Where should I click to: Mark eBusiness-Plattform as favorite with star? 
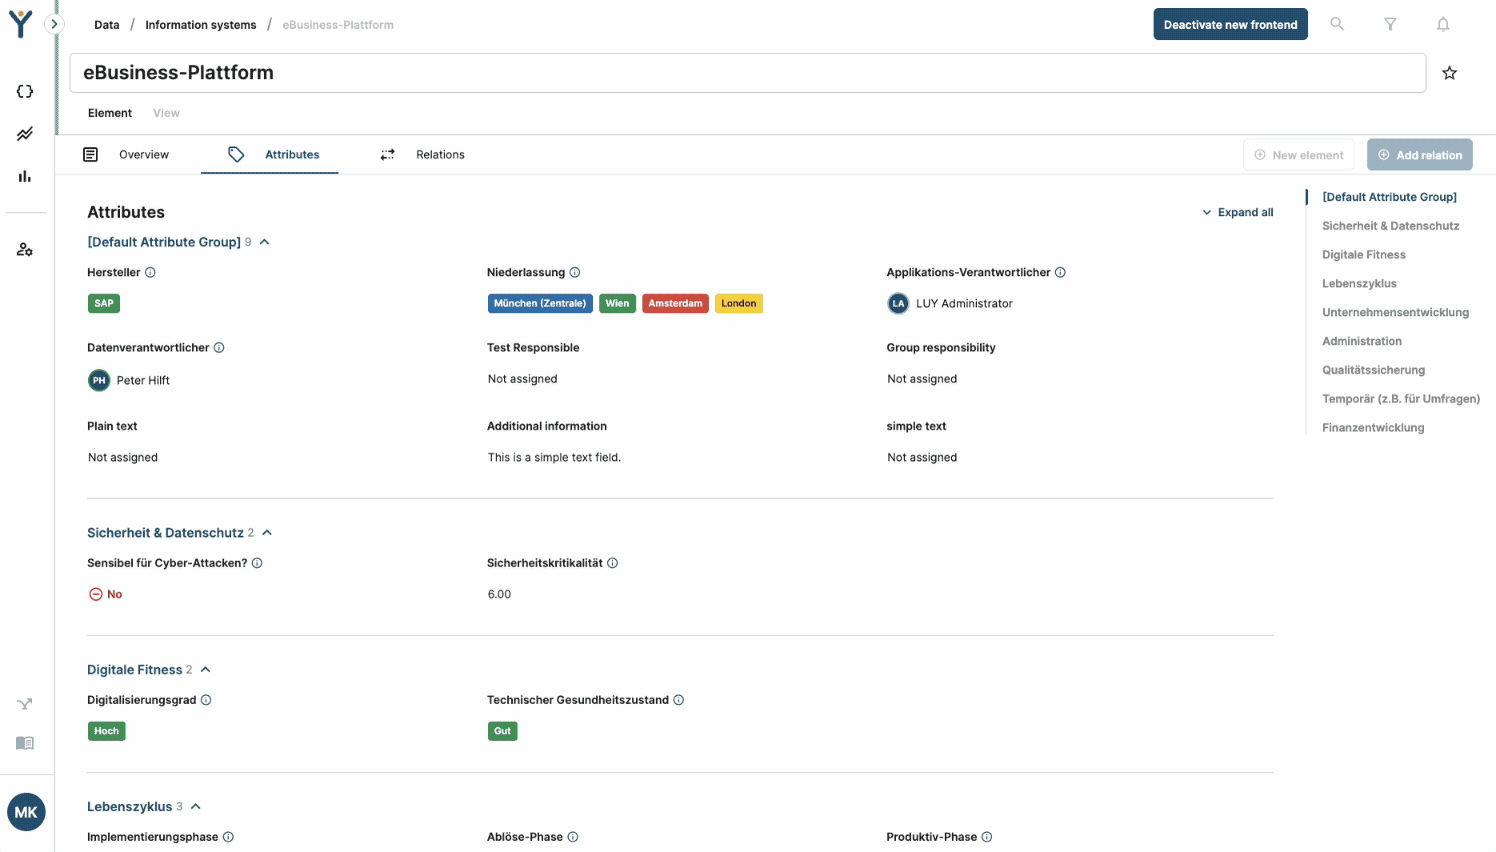click(x=1449, y=73)
